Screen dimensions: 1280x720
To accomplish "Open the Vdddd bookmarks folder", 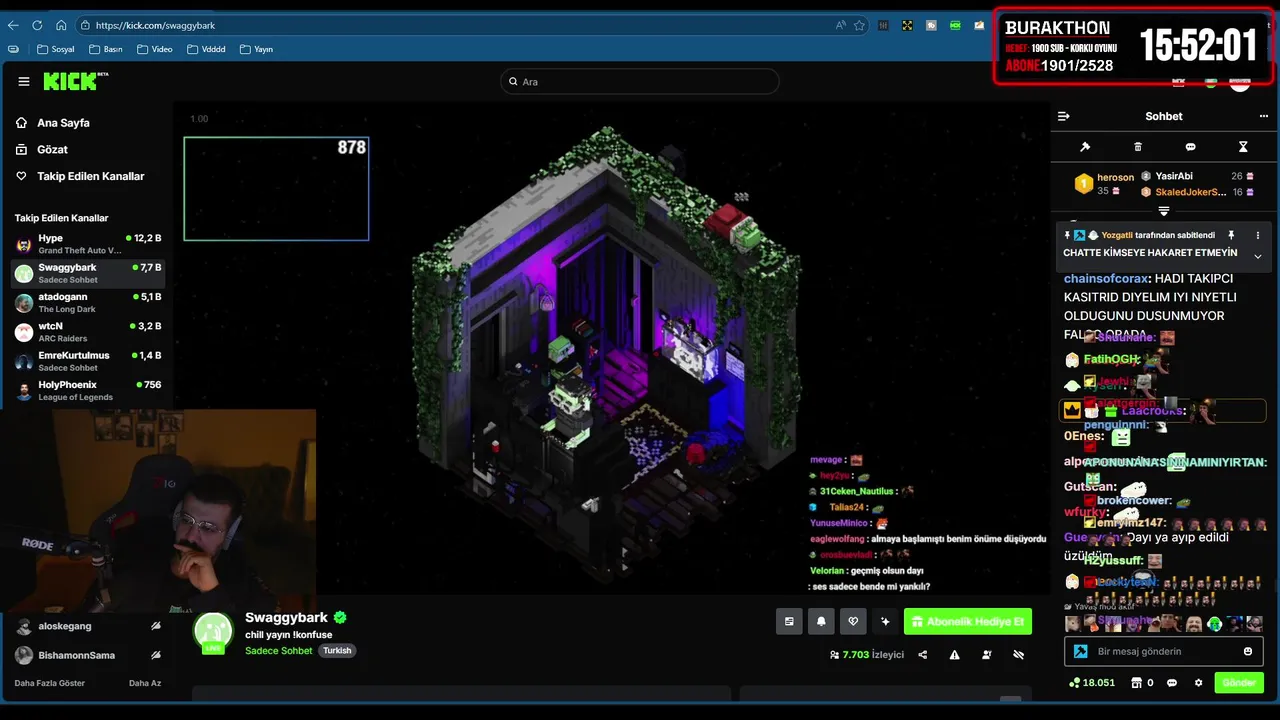I will [x=206, y=49].
